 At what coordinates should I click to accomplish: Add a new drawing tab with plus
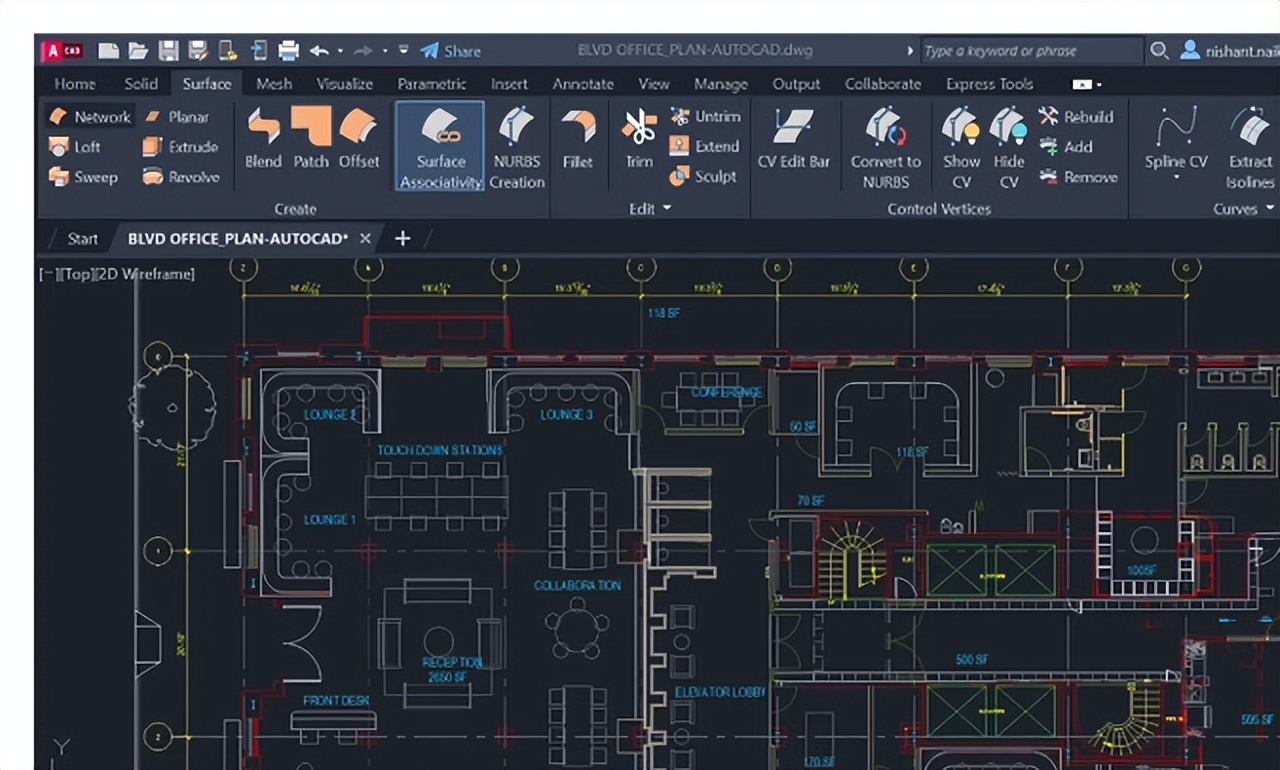[x=402, y=238]
